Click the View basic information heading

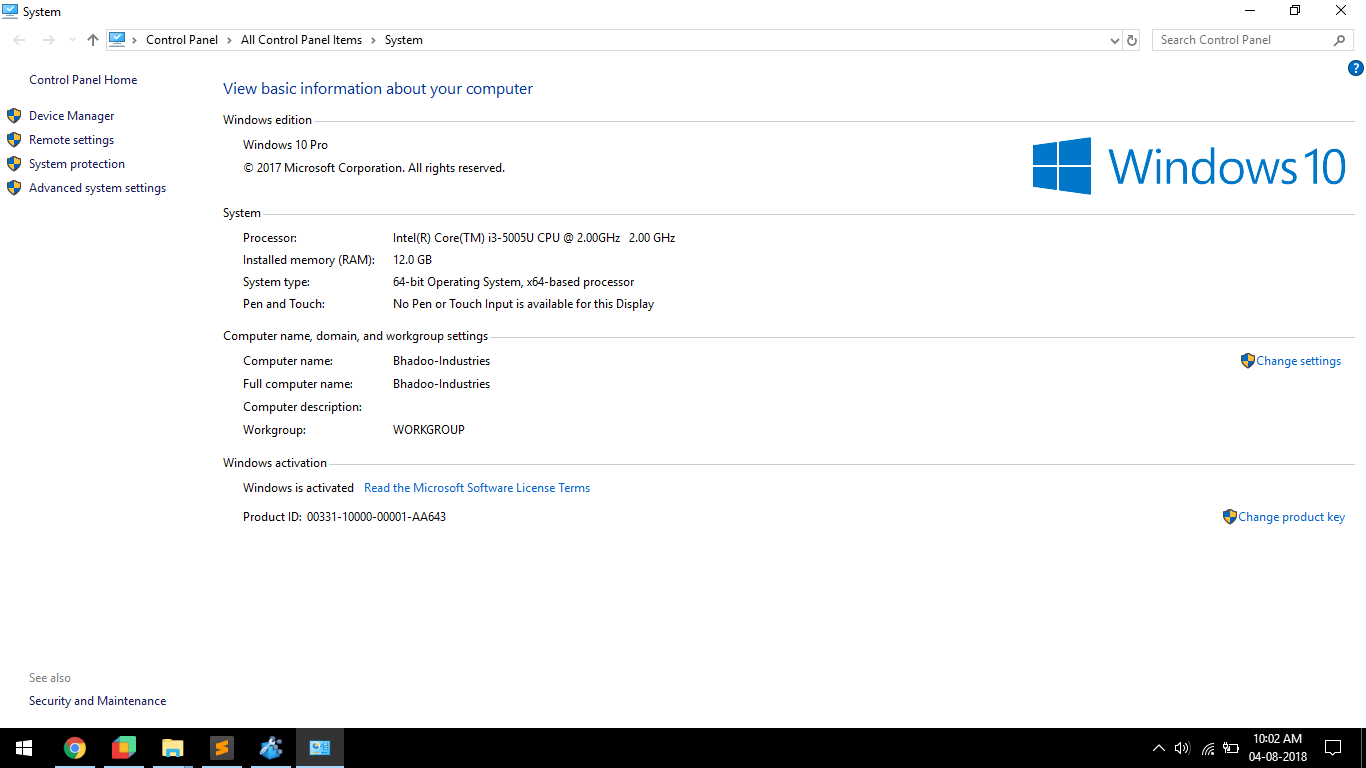[378, 89]
